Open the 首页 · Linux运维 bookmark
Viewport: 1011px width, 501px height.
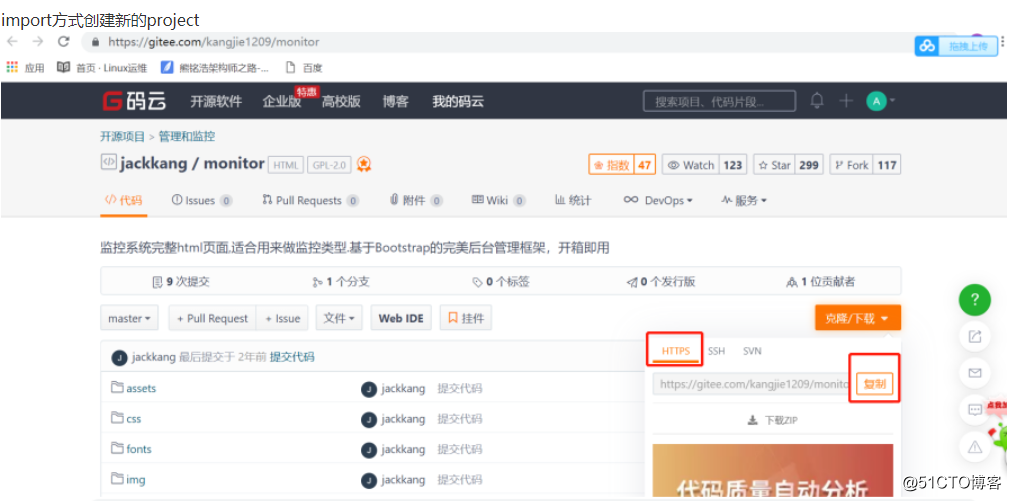102,68
